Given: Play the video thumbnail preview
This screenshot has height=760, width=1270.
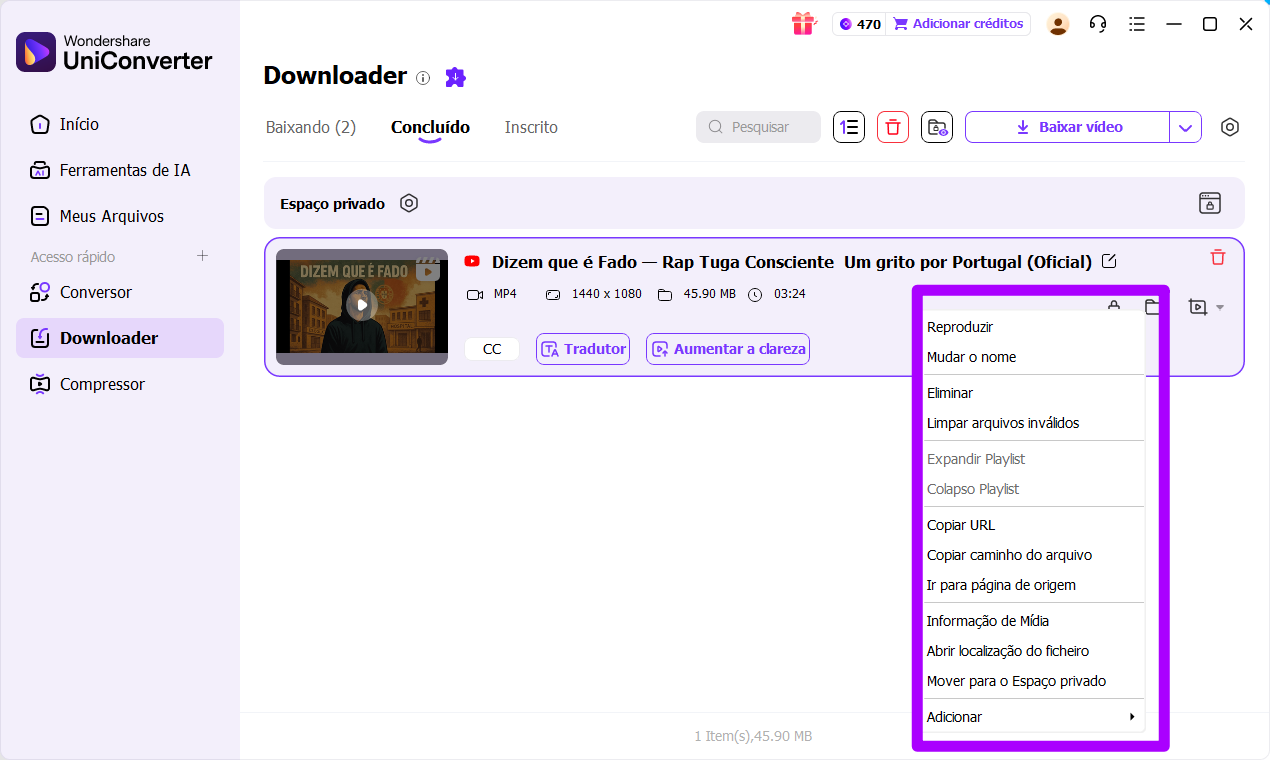Looking at the screenshot, I should point(362,304).
